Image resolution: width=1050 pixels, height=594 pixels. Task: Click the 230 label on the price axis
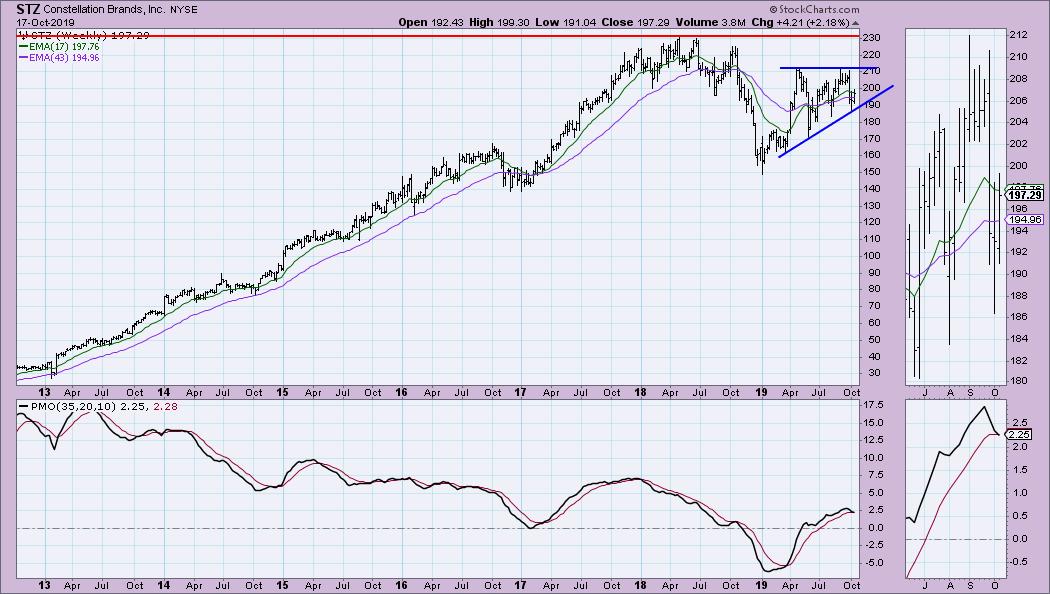[870, 38]
